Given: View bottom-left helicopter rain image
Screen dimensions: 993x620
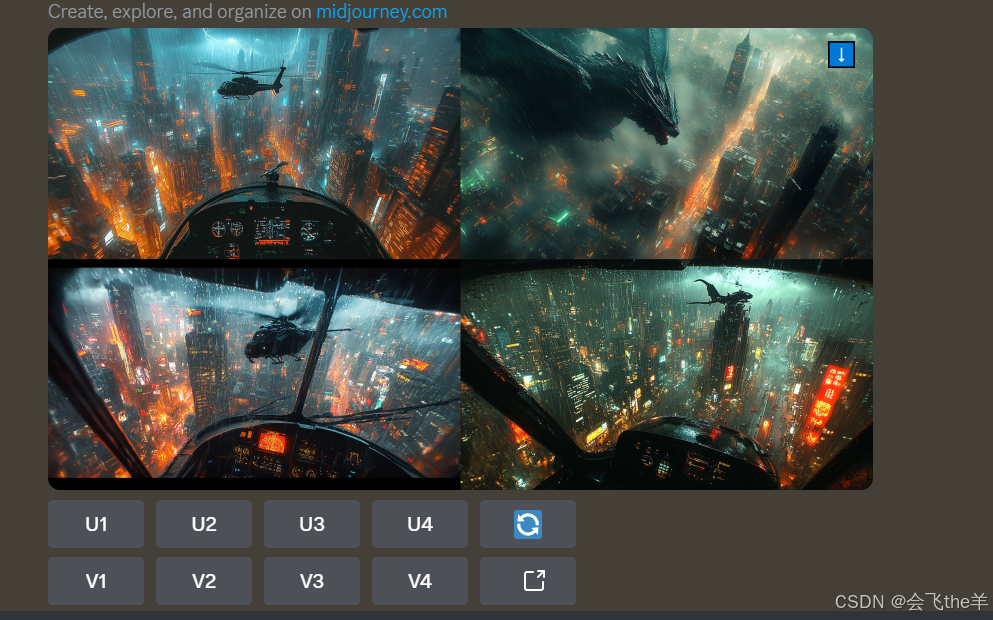Looking at the screenshot, I should coord(254,374).
